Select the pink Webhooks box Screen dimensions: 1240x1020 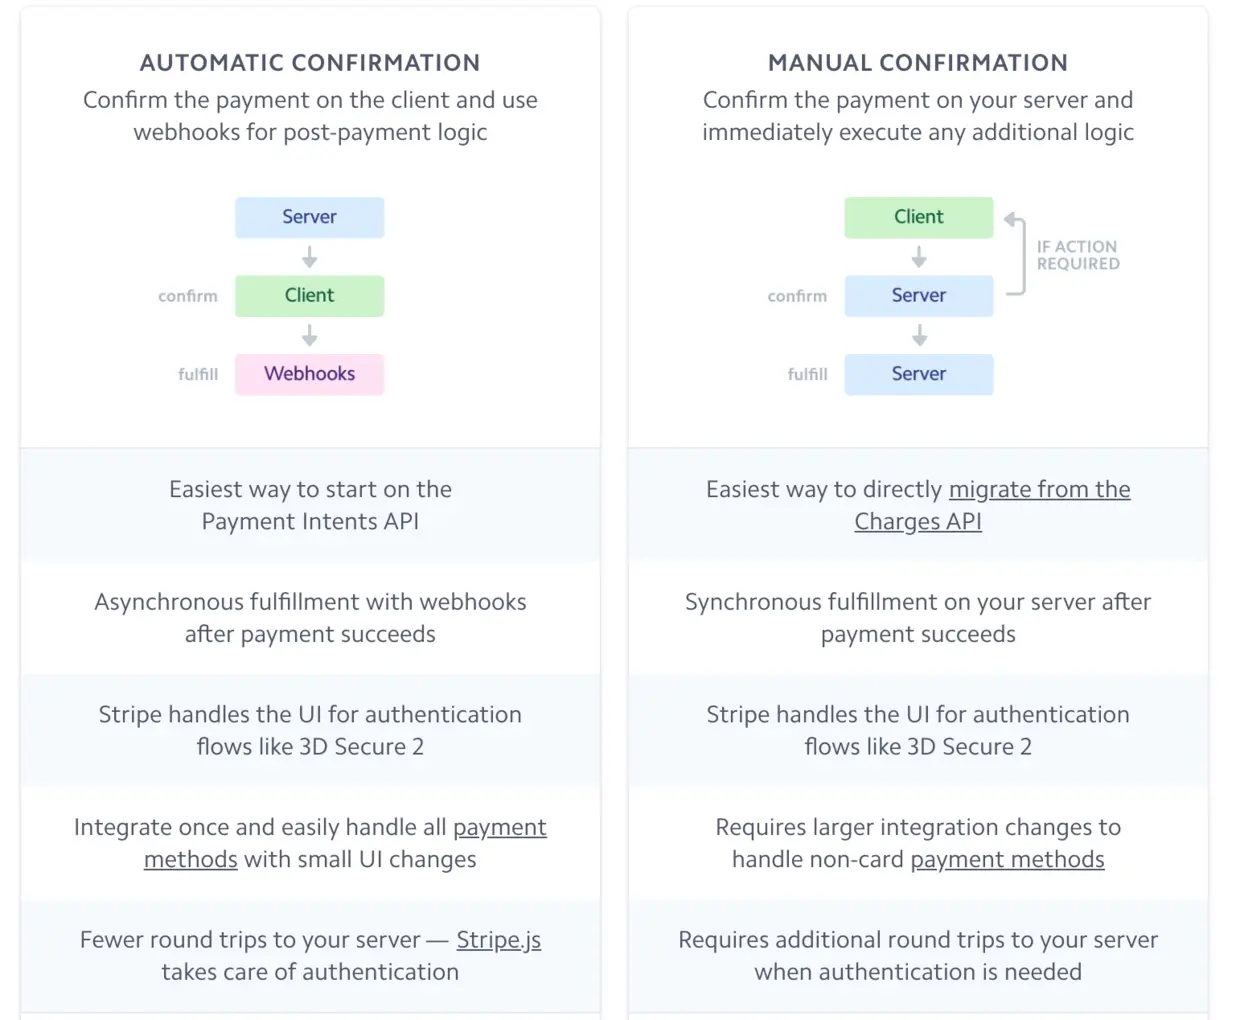[310, 374]
